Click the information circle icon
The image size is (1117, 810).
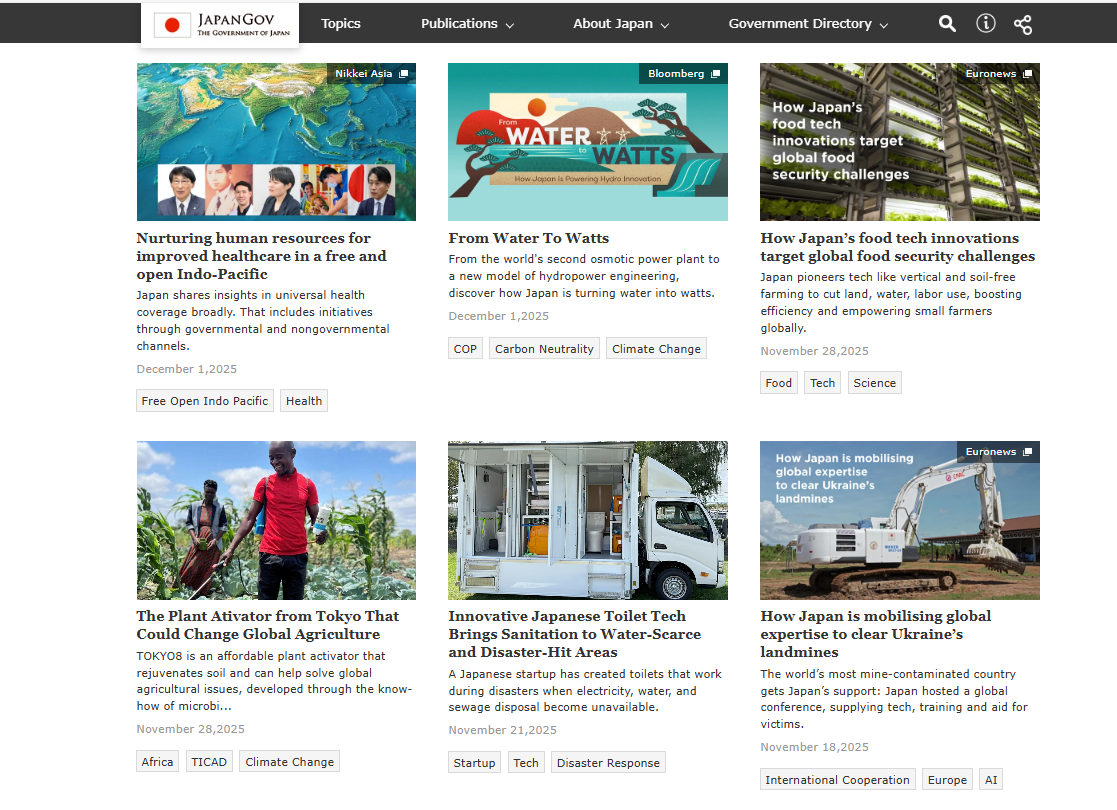(x=985, y=24)
